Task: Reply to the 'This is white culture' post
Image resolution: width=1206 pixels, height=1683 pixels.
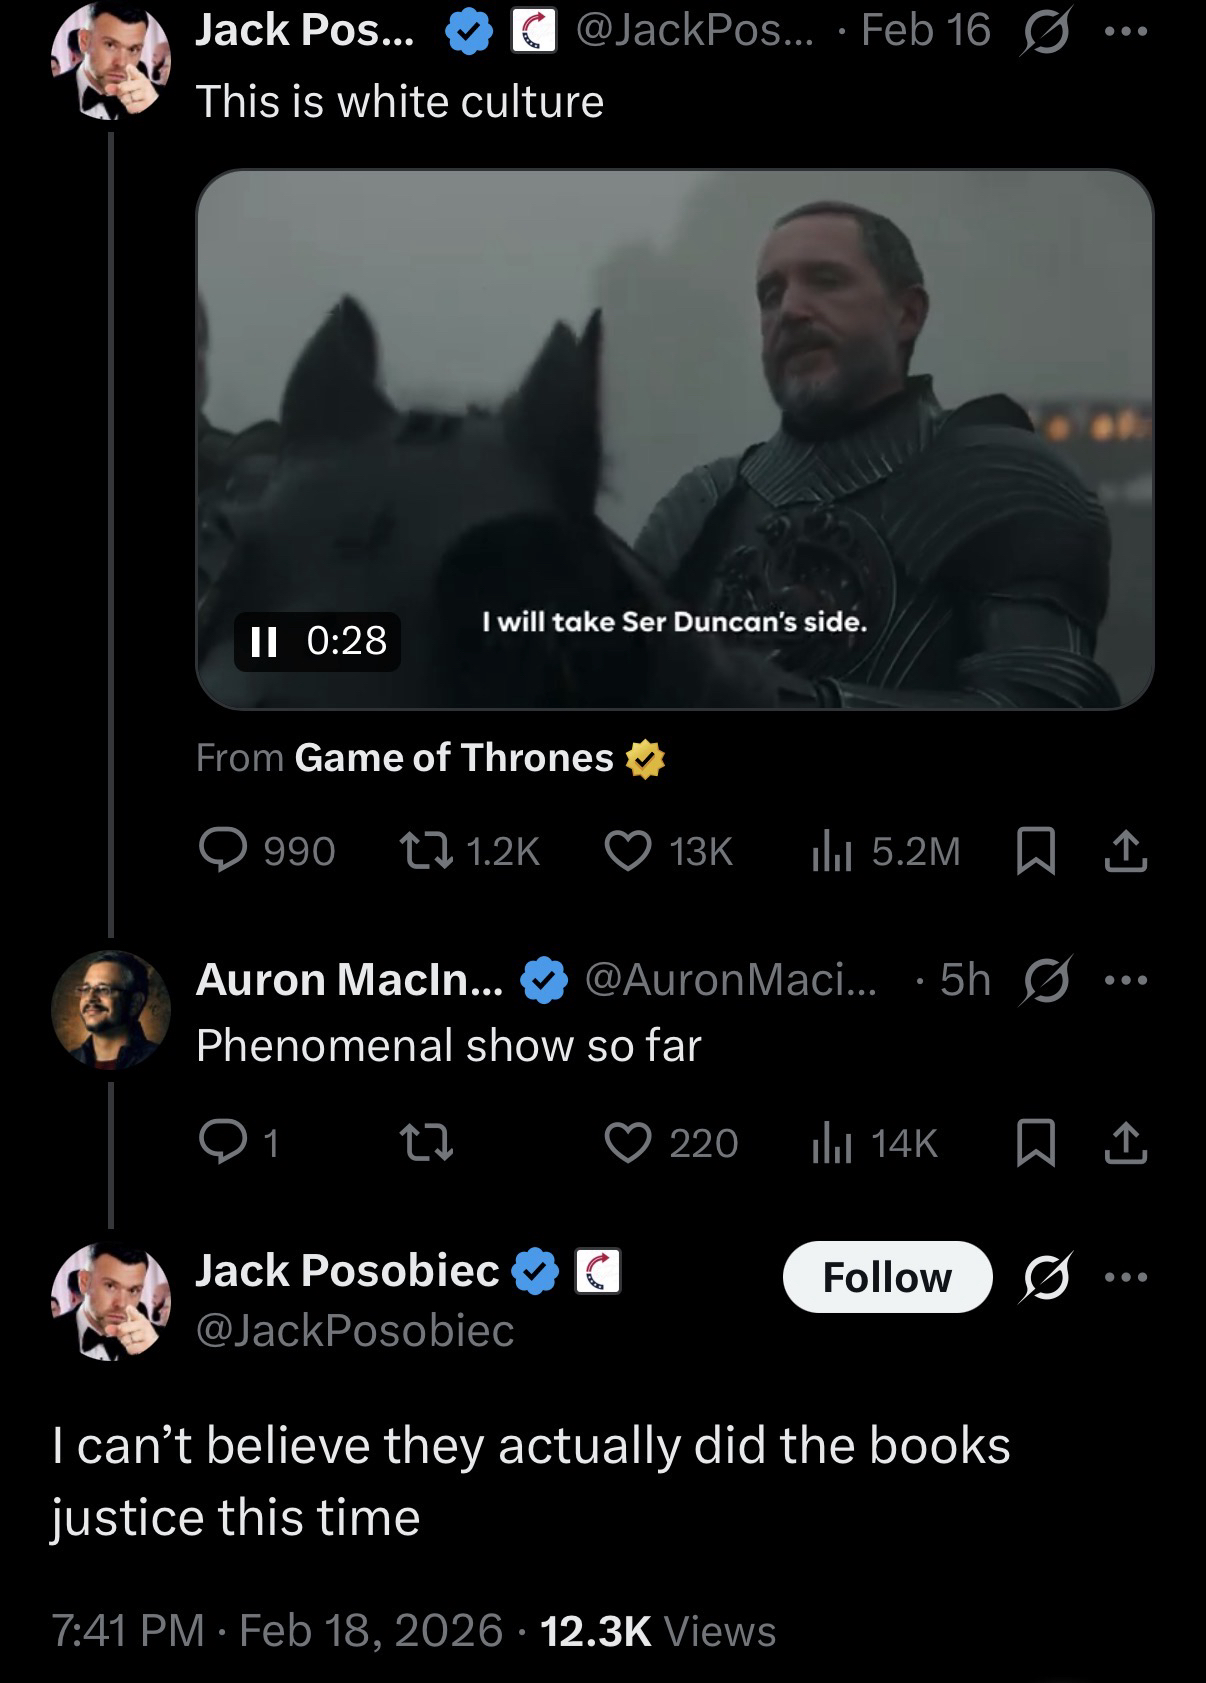Action: pos(228,851)
